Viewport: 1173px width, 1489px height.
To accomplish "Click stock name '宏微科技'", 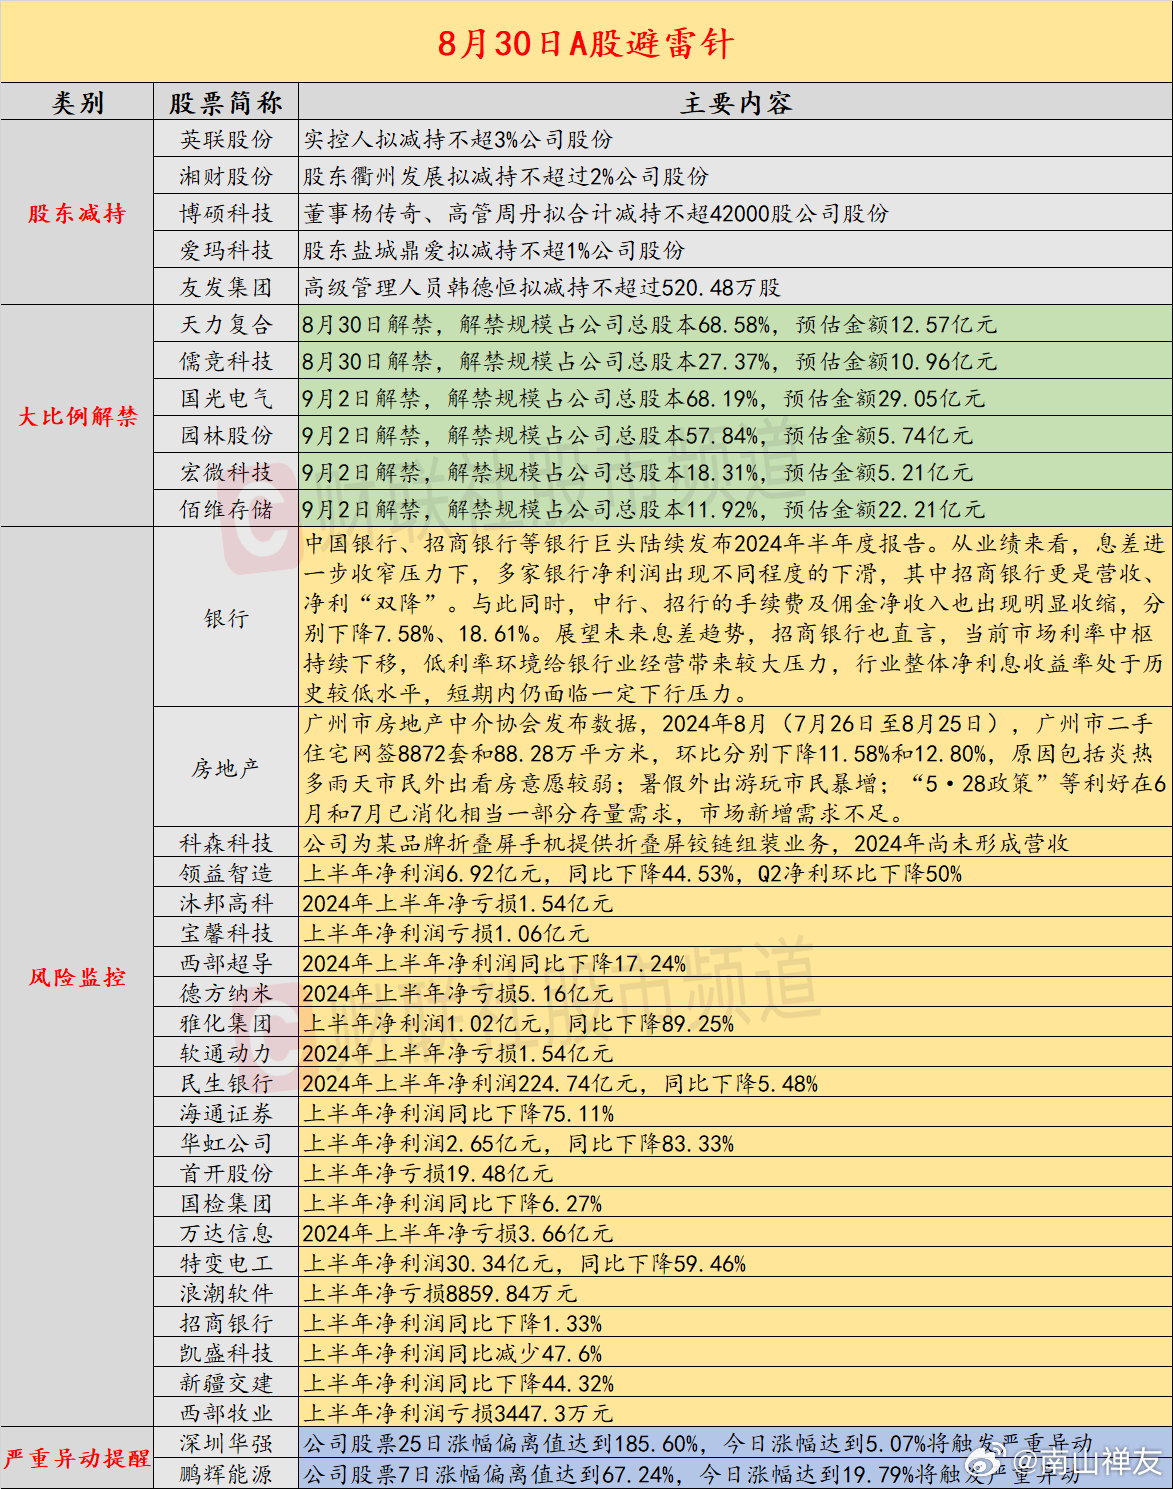I will [226, 473].
